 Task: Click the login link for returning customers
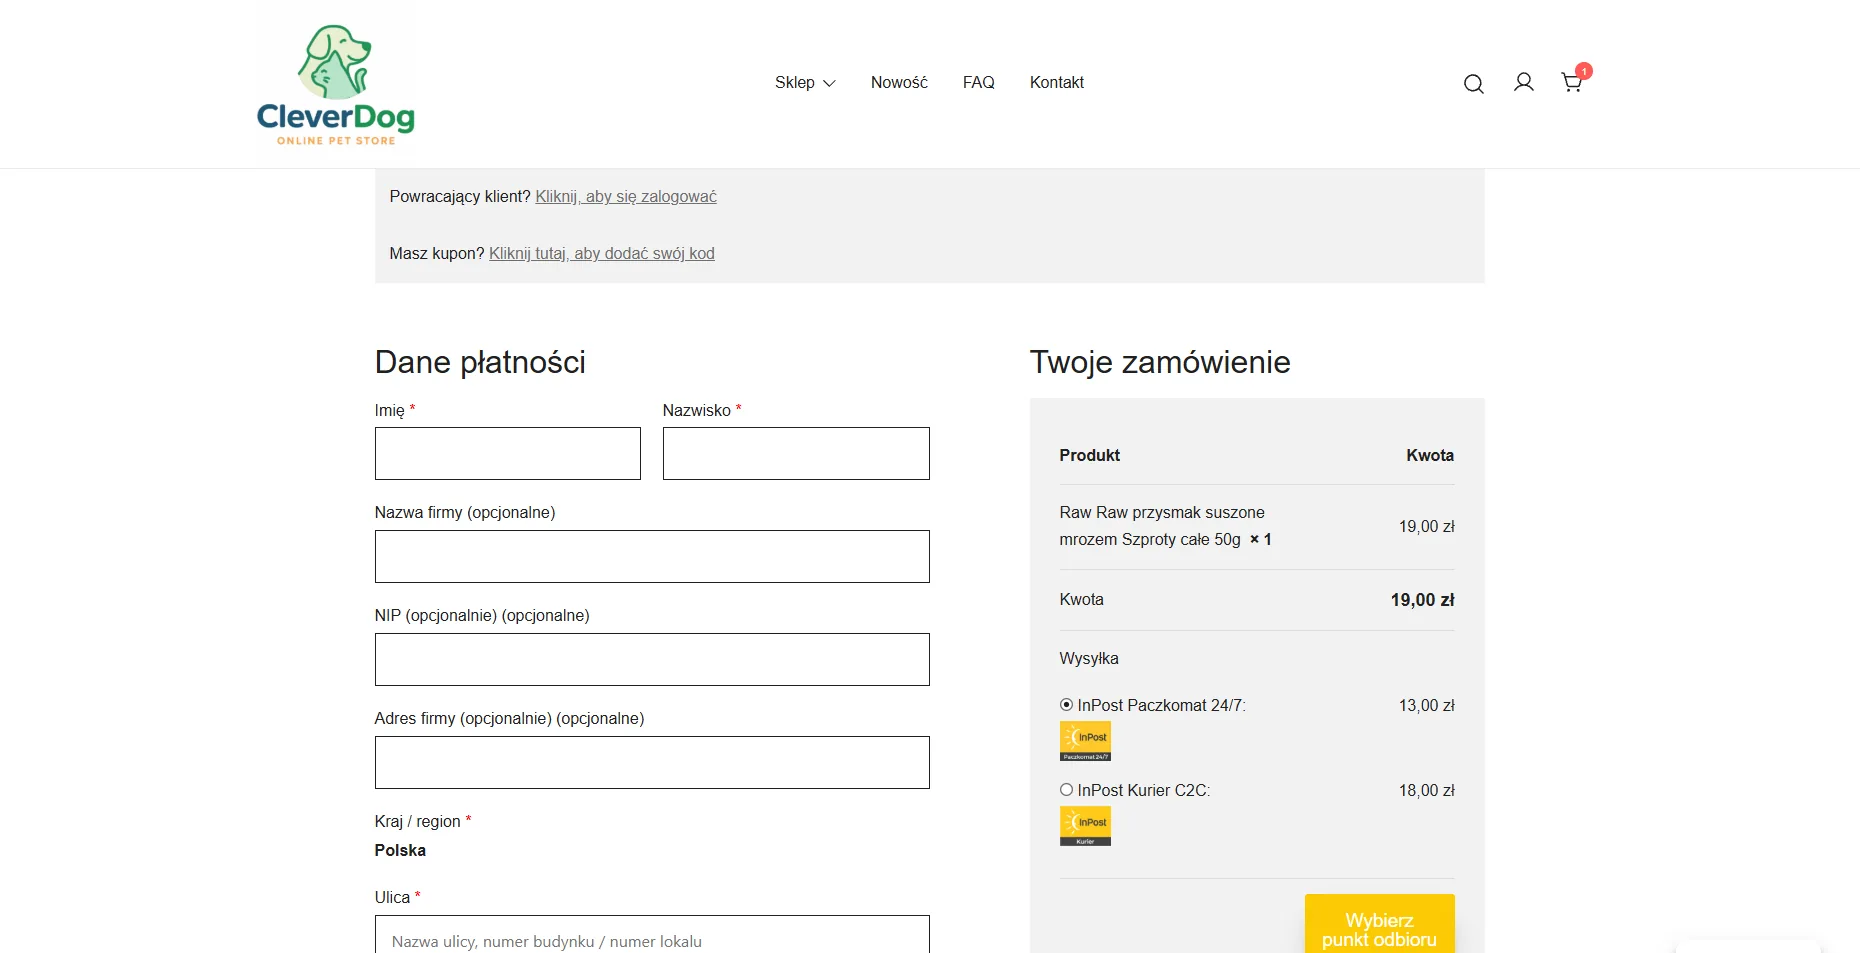point(626,197)
